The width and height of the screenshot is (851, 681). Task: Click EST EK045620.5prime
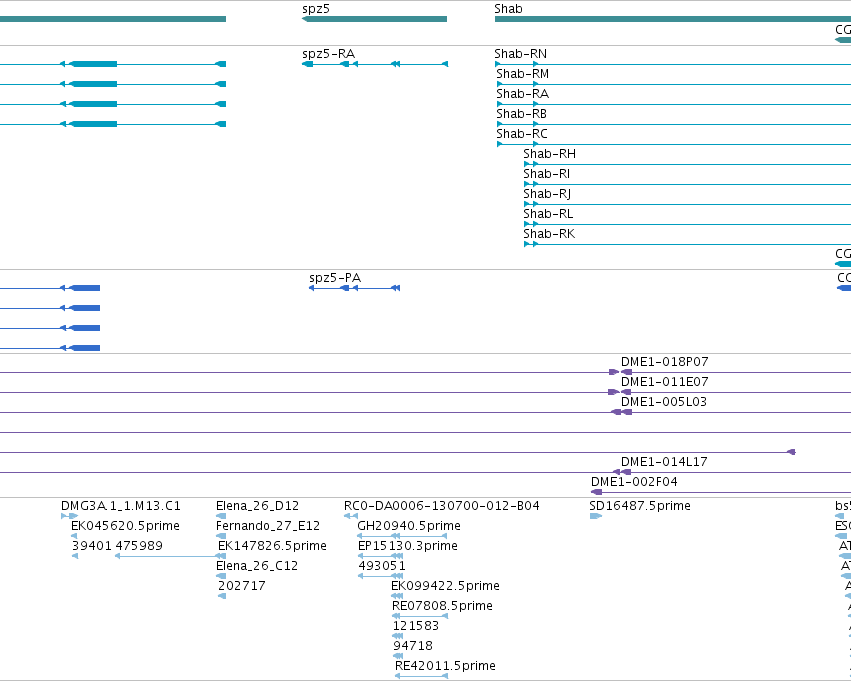tap(125, 526)
